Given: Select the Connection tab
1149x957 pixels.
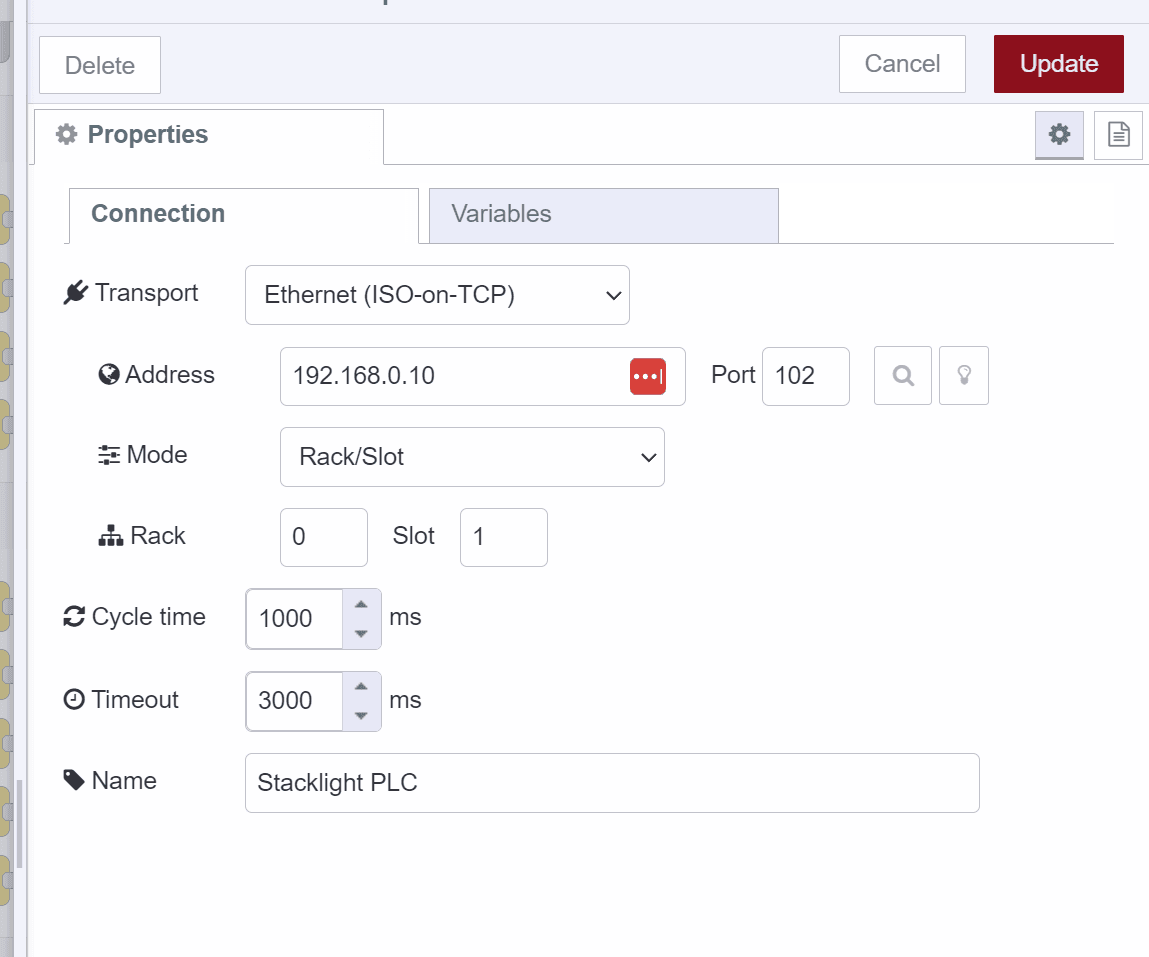Looking at the screenshot, I should click(158, 213).
